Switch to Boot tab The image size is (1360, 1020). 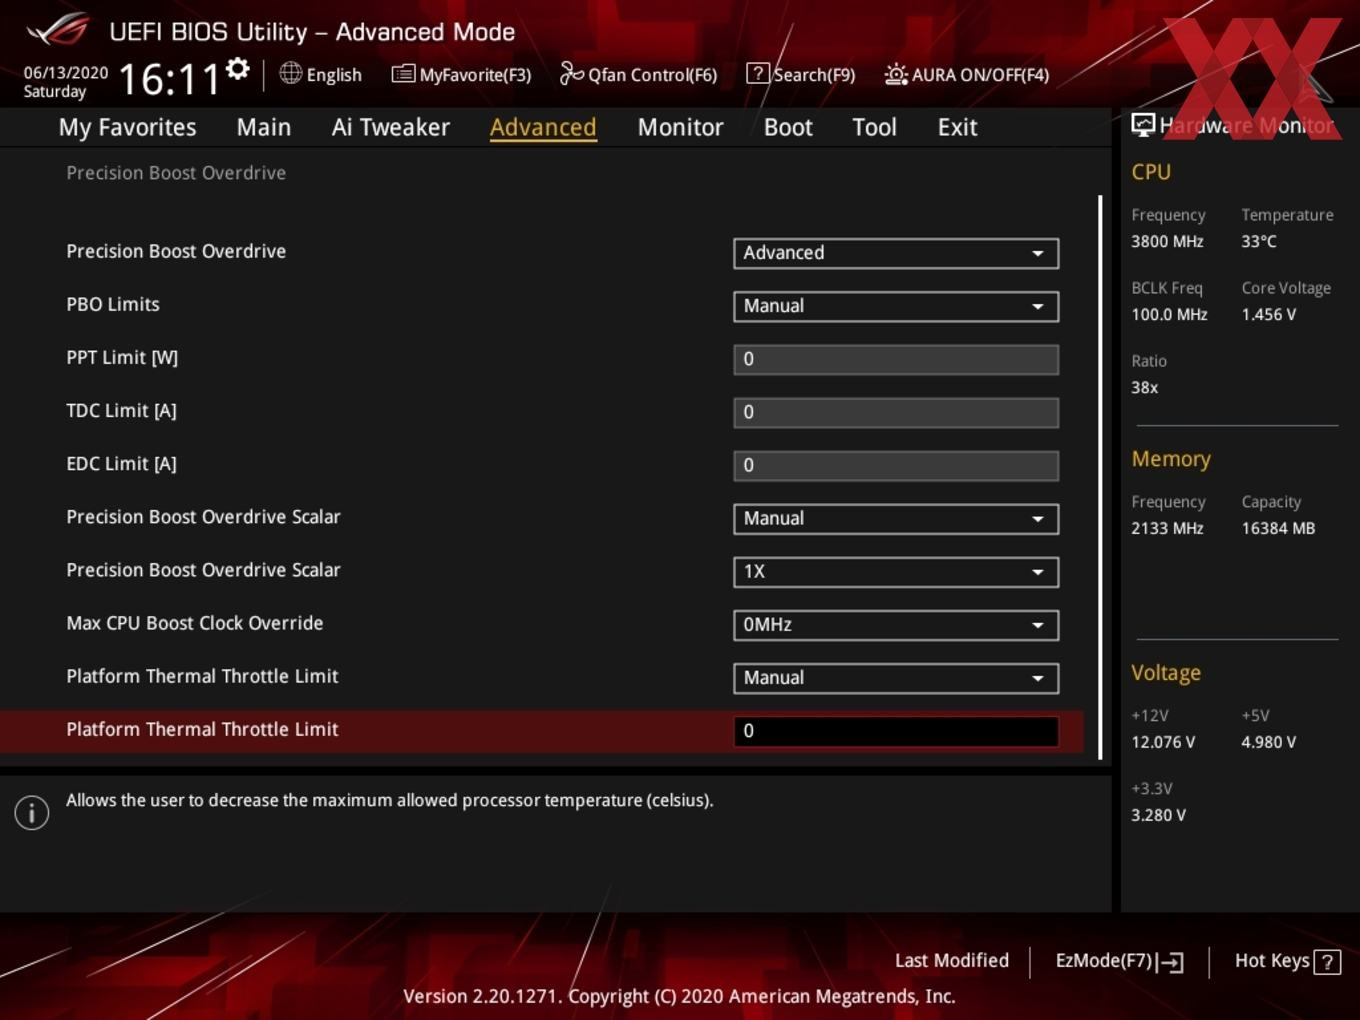click(x=788, y=127)
